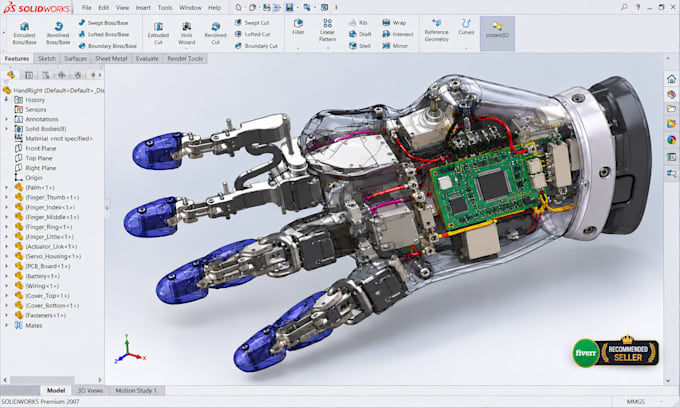The image size is (680, 408).
Task: Open the Curves tool
Action: click(466, 27)
